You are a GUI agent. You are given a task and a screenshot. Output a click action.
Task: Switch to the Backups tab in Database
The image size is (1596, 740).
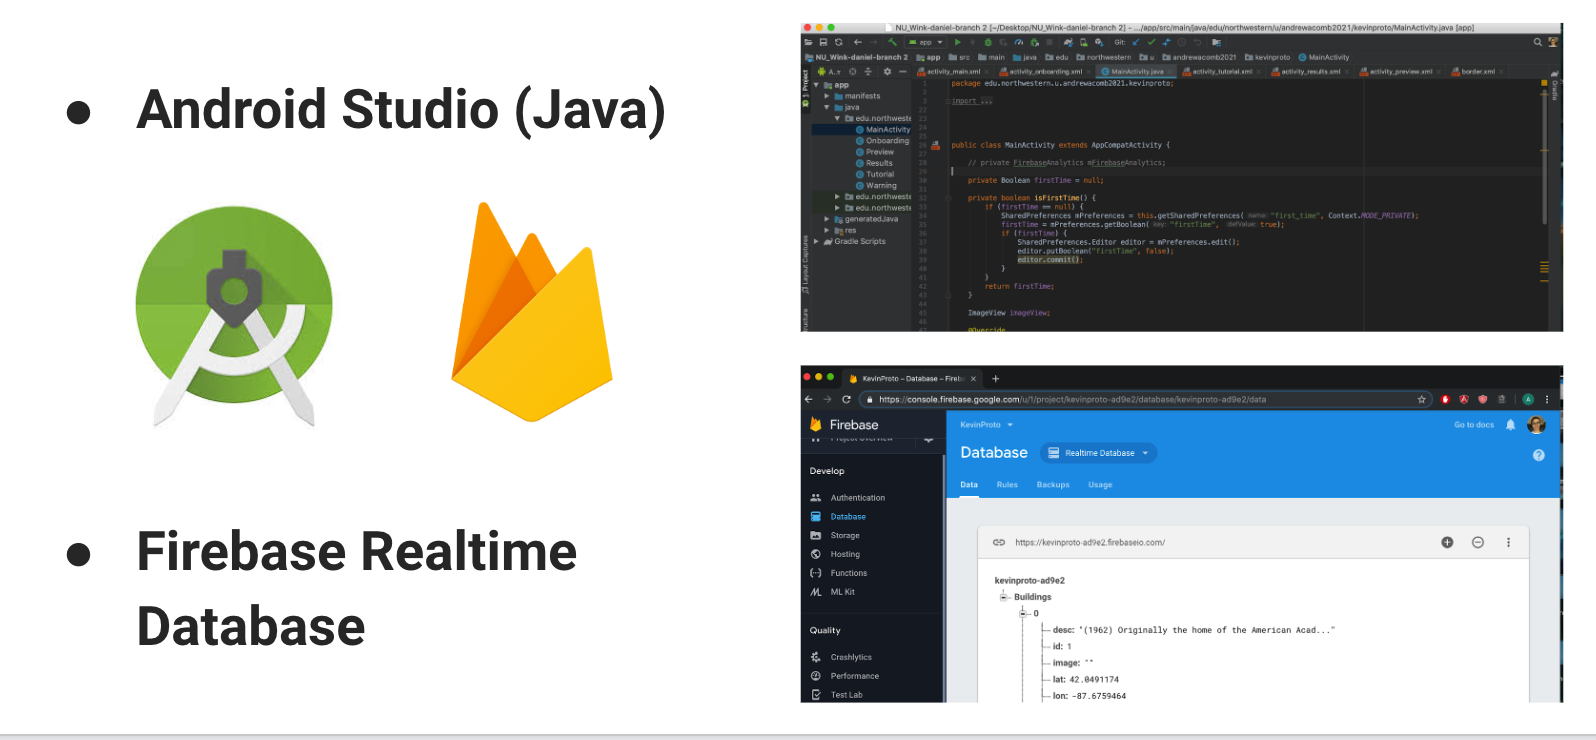(1053, 485)
